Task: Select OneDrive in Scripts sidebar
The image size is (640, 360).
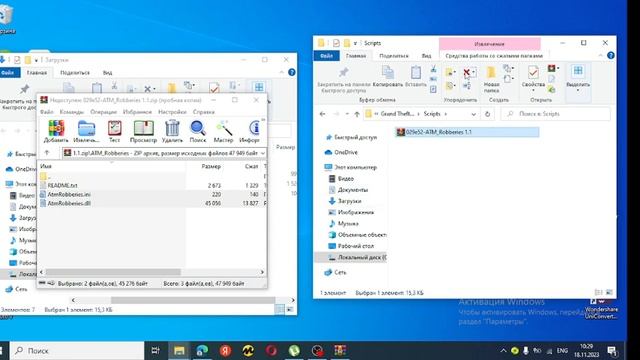Action: pyautogui.click(x=341, y=152)
